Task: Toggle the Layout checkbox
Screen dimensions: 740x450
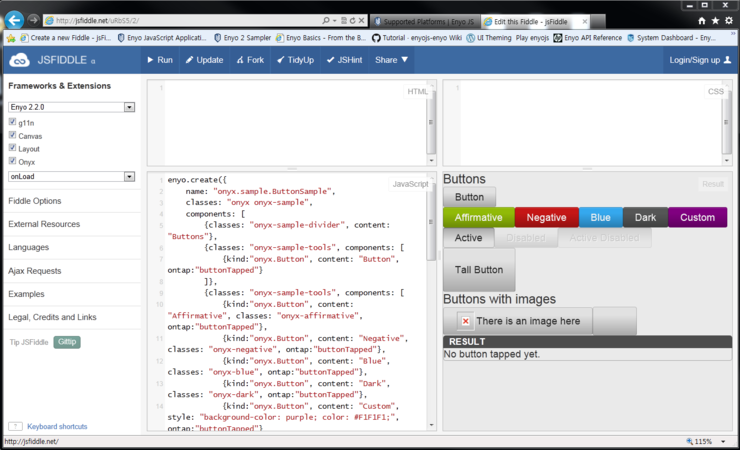Action: point(12,148)
